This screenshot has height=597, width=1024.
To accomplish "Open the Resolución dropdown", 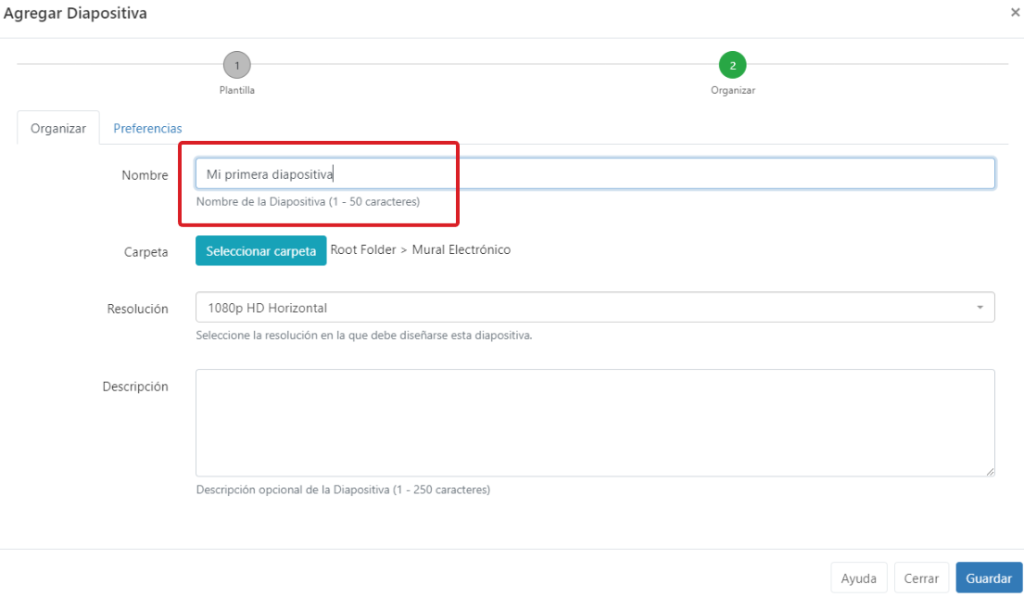I will tap(595, 308).
